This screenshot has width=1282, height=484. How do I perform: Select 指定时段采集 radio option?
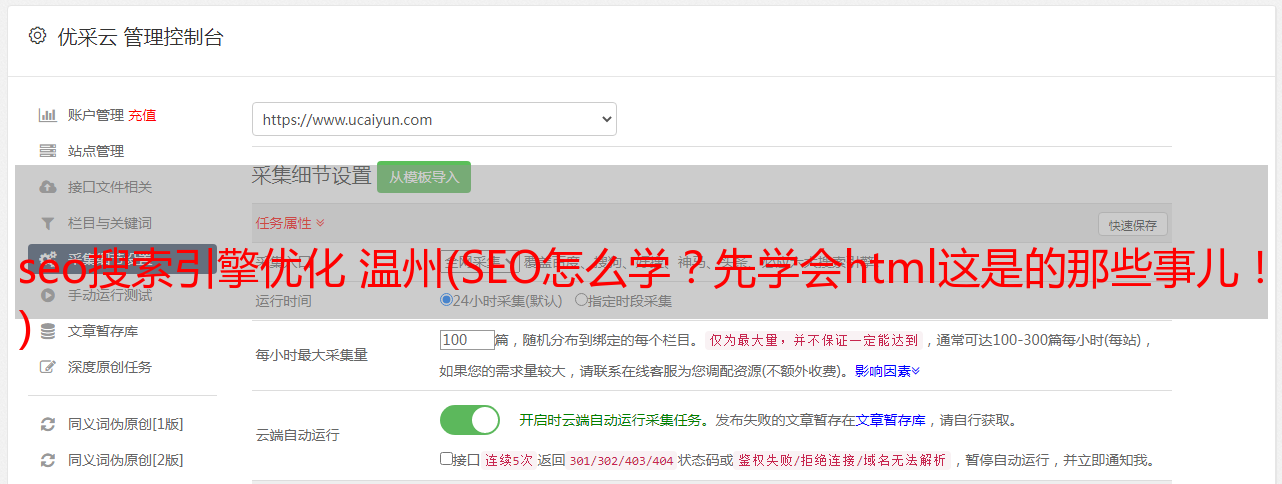(581, 300)
